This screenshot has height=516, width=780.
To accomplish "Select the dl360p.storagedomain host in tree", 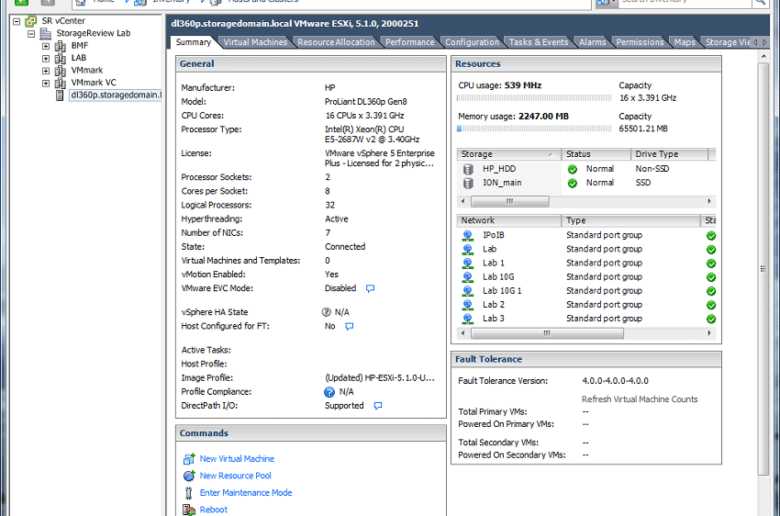I will pyautogui.click(x=115, y=95).
